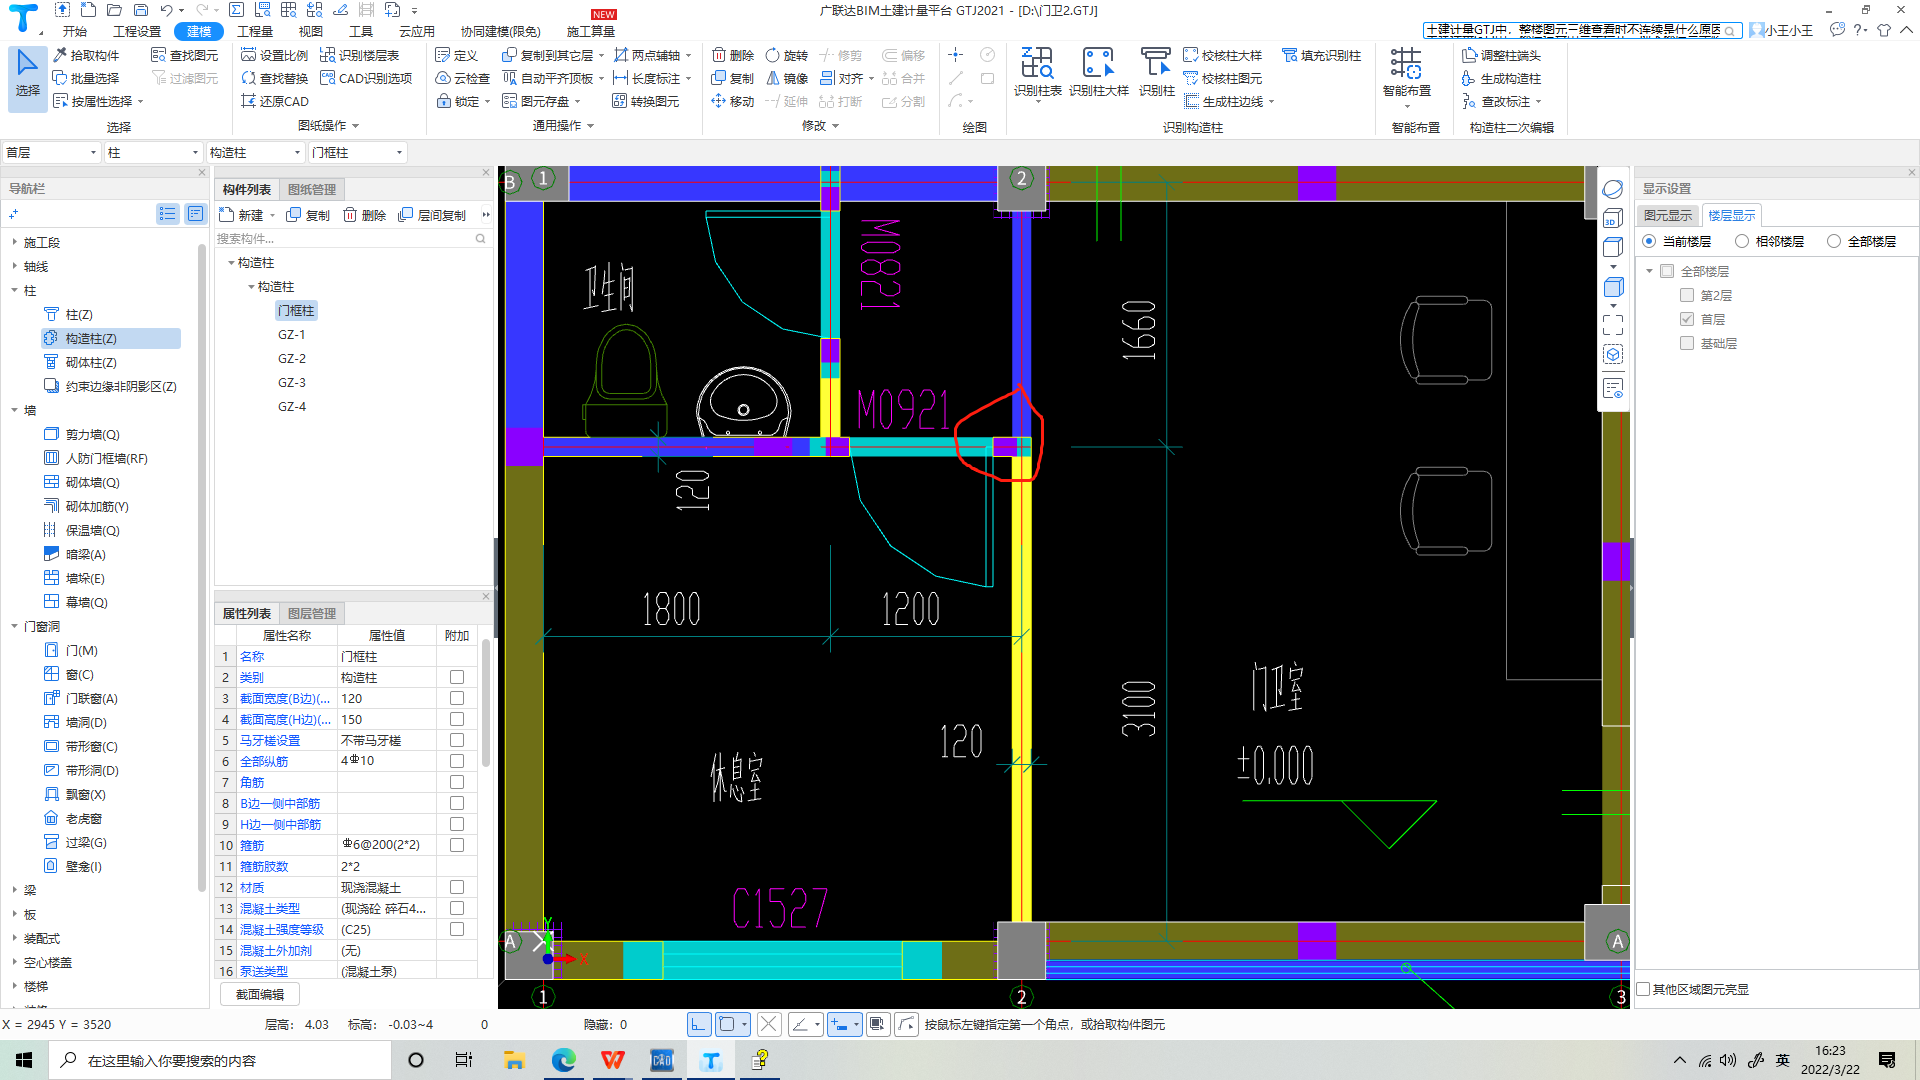
Task: Check the 第2层 checkbox
Action: pos(1687,295)
